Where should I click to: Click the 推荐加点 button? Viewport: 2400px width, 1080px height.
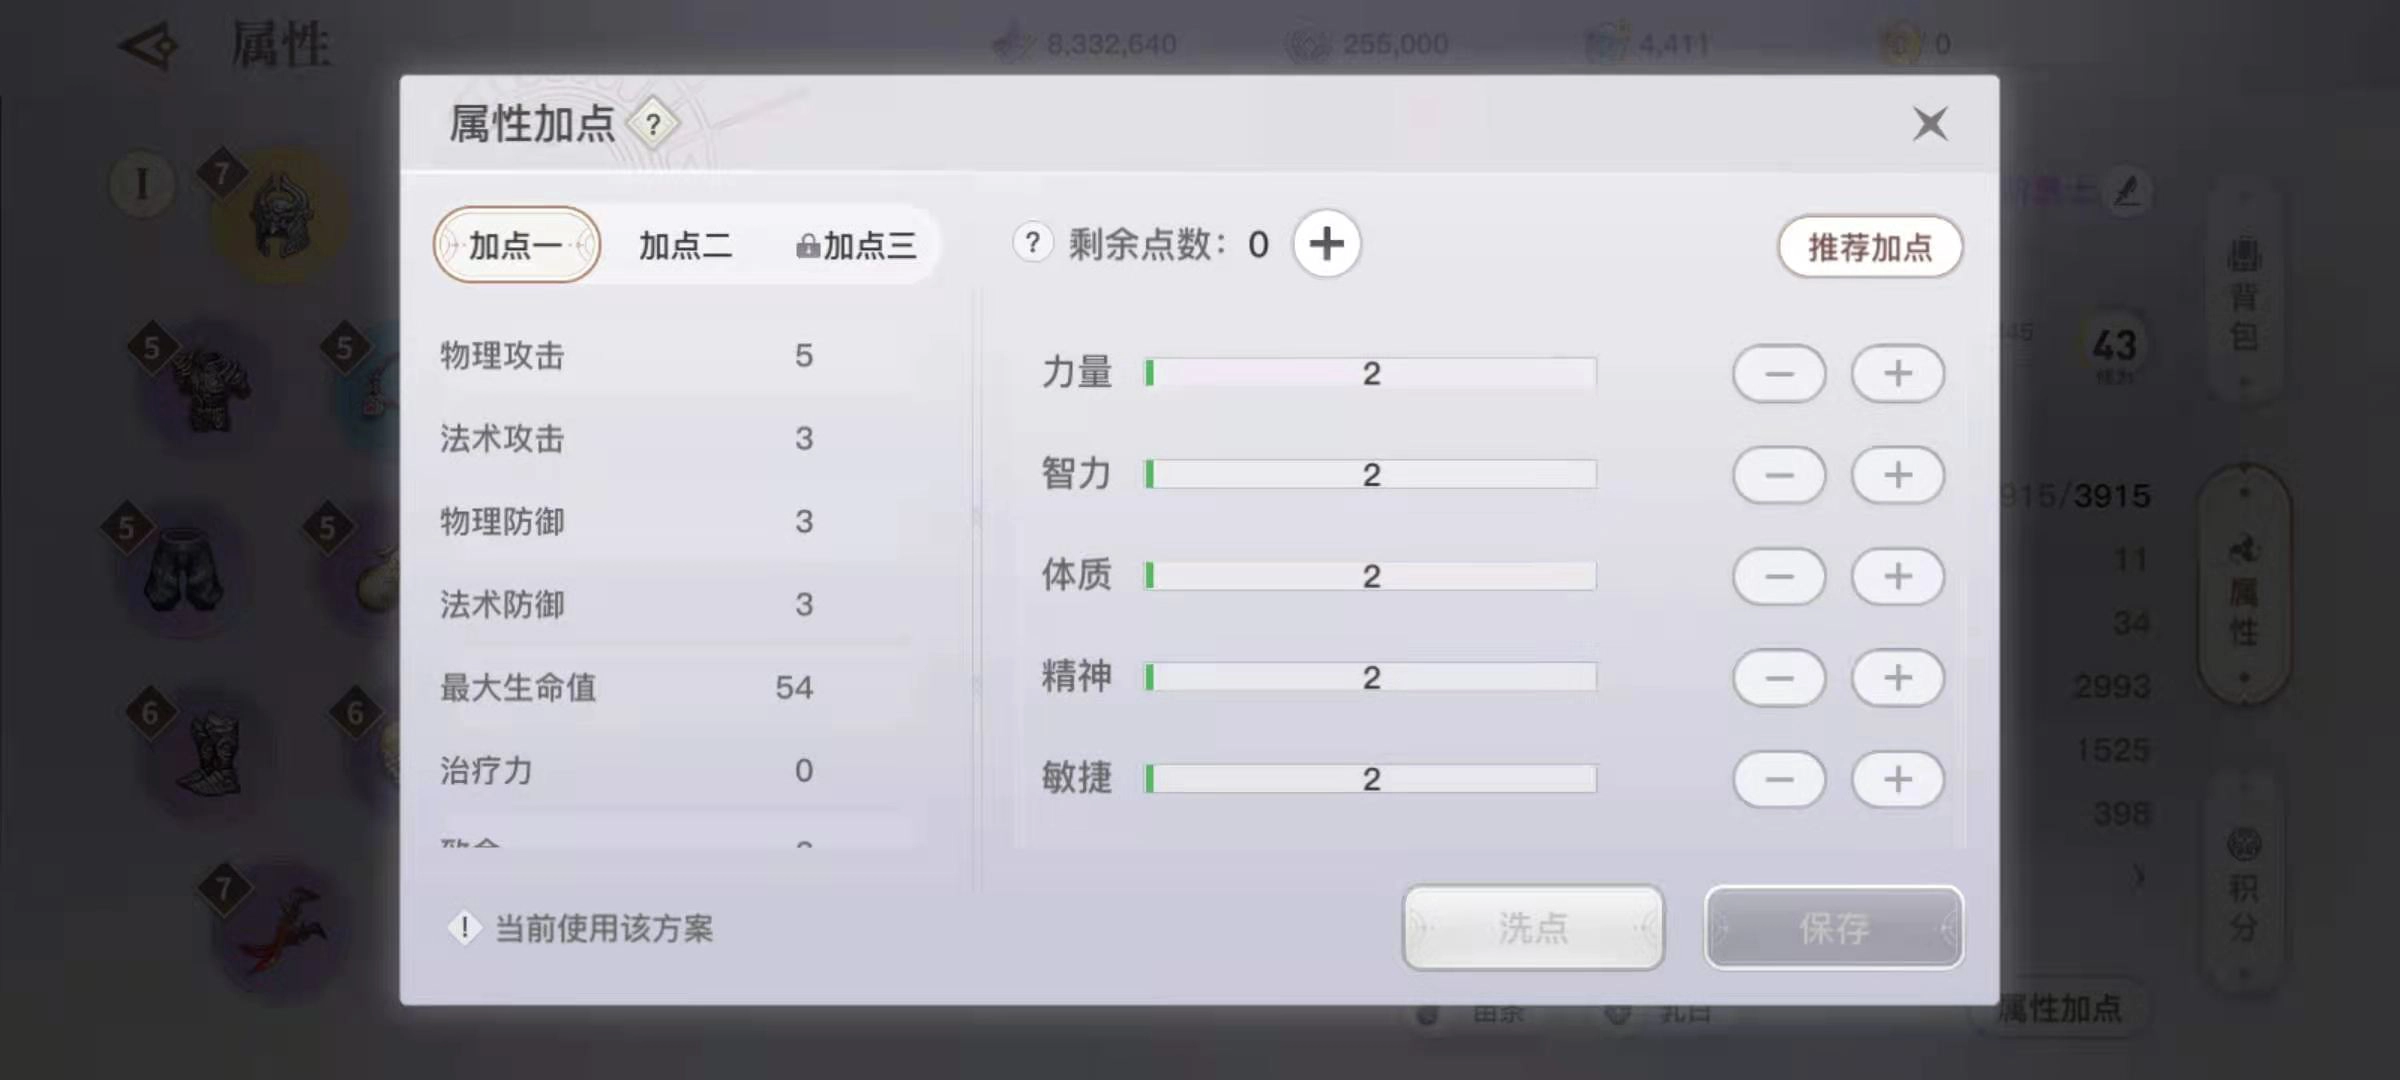[1869, 247]
